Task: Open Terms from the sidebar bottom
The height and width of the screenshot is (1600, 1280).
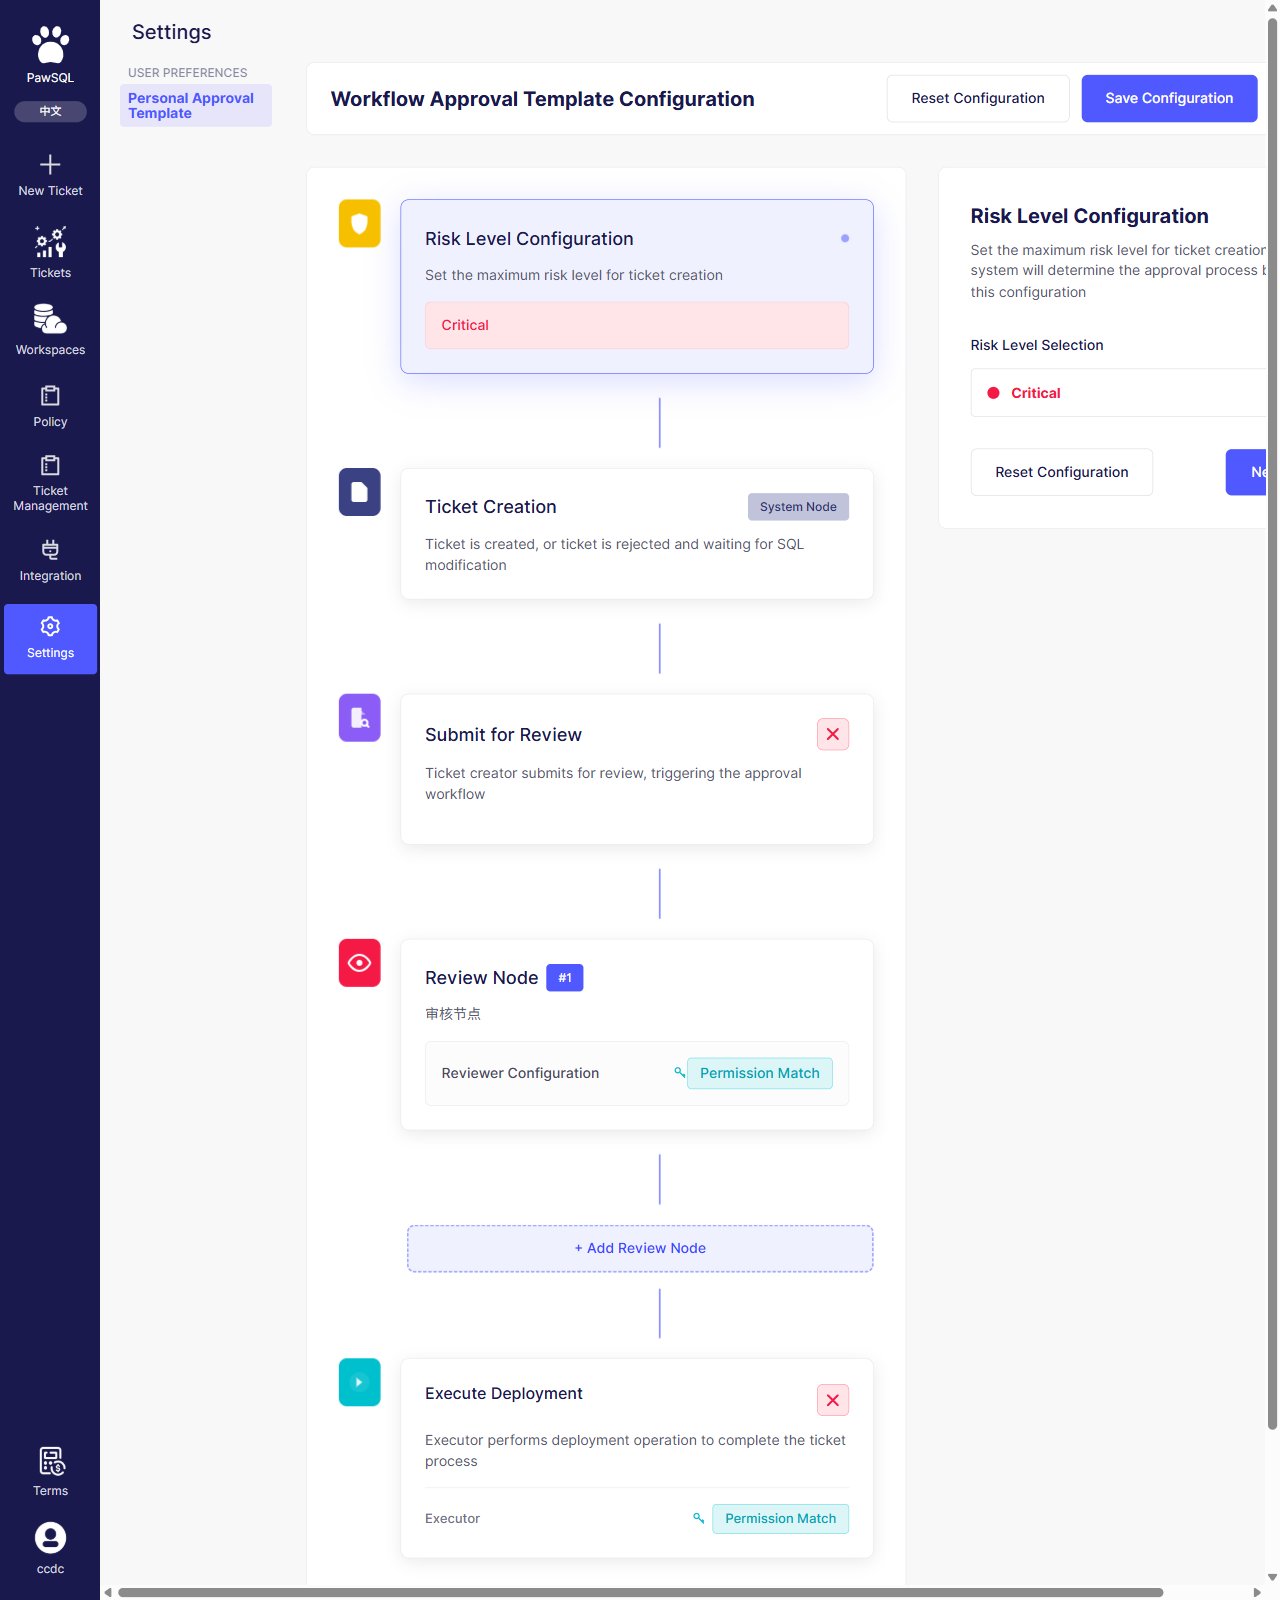Action: pos(50,1471)
